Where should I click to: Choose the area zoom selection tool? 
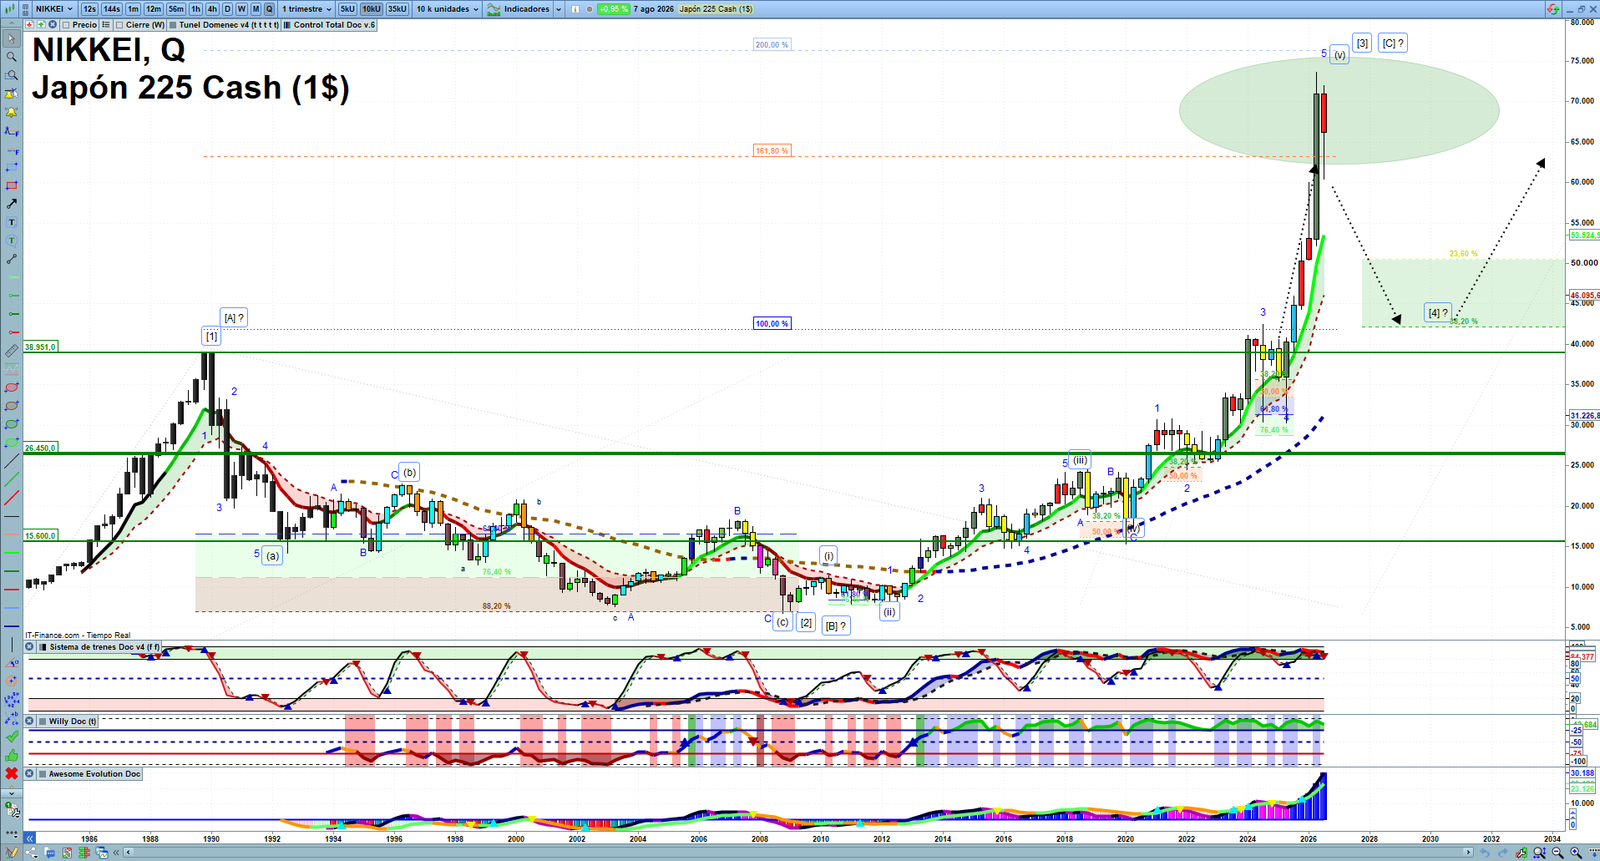[x=11, y=75]
